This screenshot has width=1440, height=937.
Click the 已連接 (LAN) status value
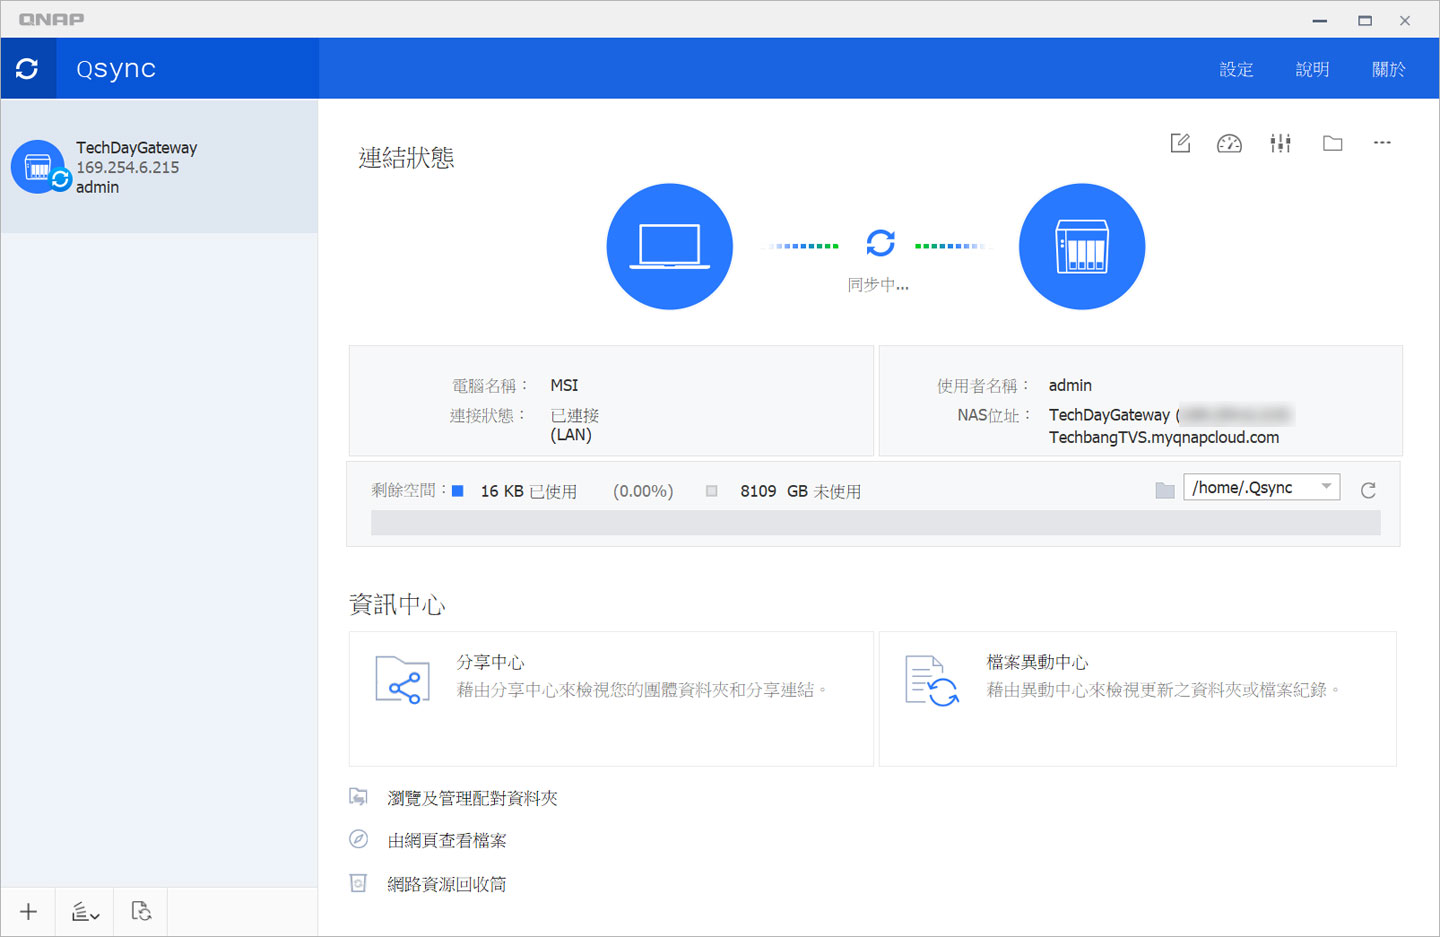[575, 425]
